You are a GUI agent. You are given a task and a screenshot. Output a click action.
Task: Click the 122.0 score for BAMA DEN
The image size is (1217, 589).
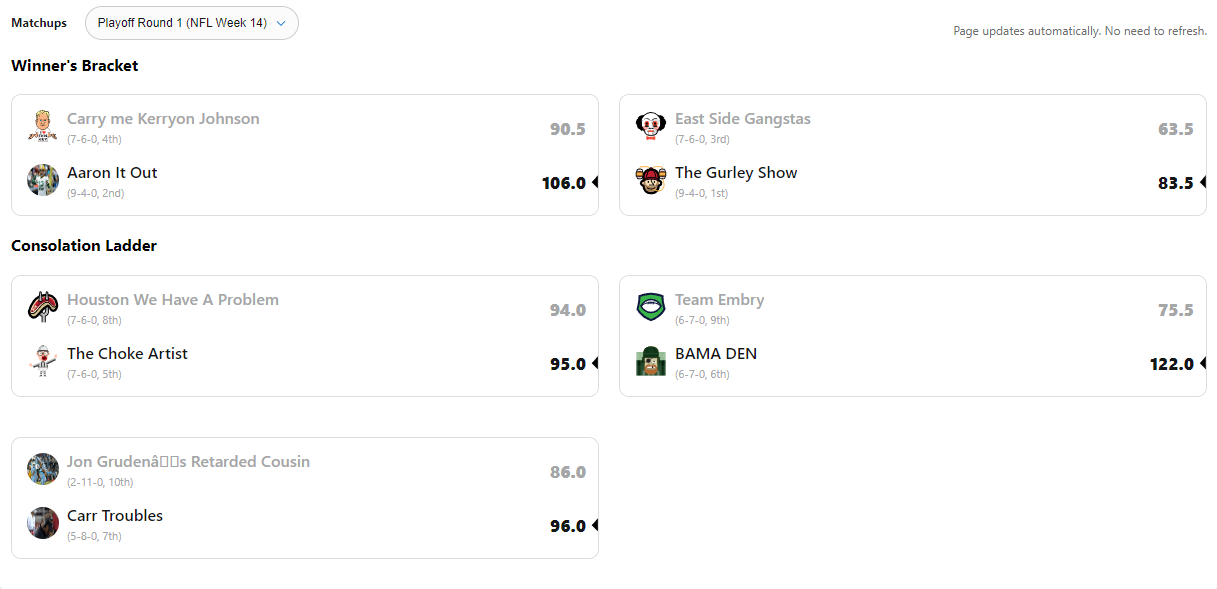coord(1172,364)
